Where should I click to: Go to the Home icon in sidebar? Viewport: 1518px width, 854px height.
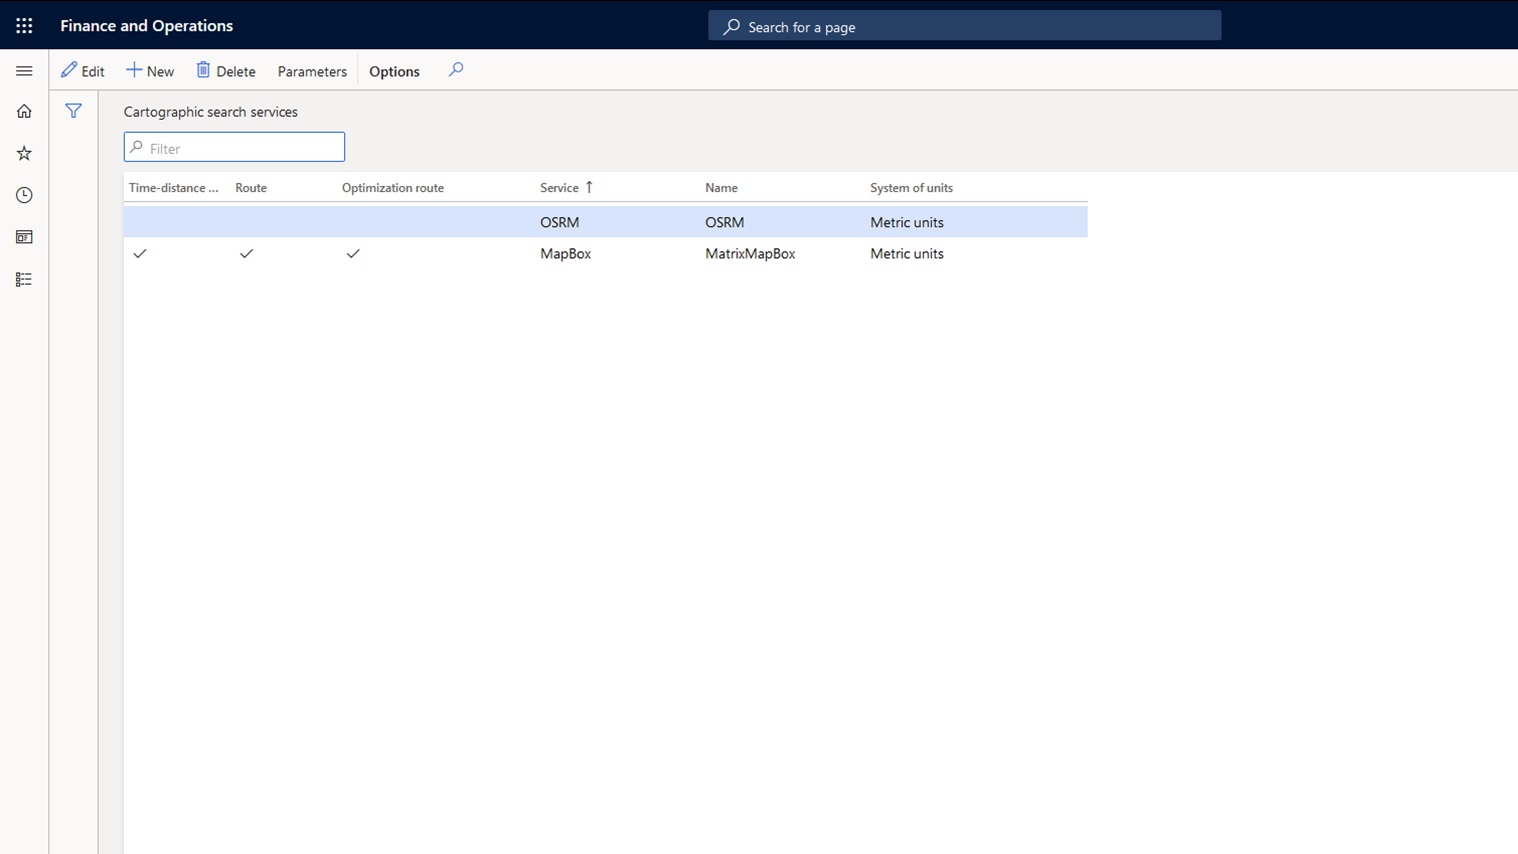point(24,112)
